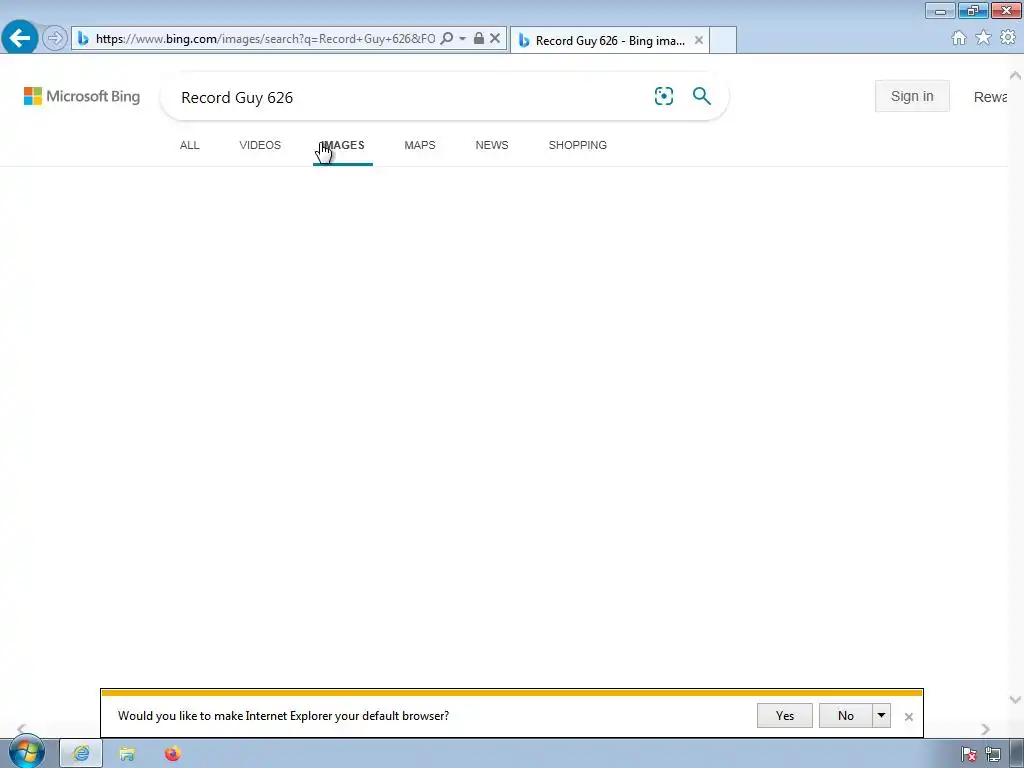Screen dimensions: 1024x768
Task: Click the teal Bing search magnifier
Action: [702, 96]
